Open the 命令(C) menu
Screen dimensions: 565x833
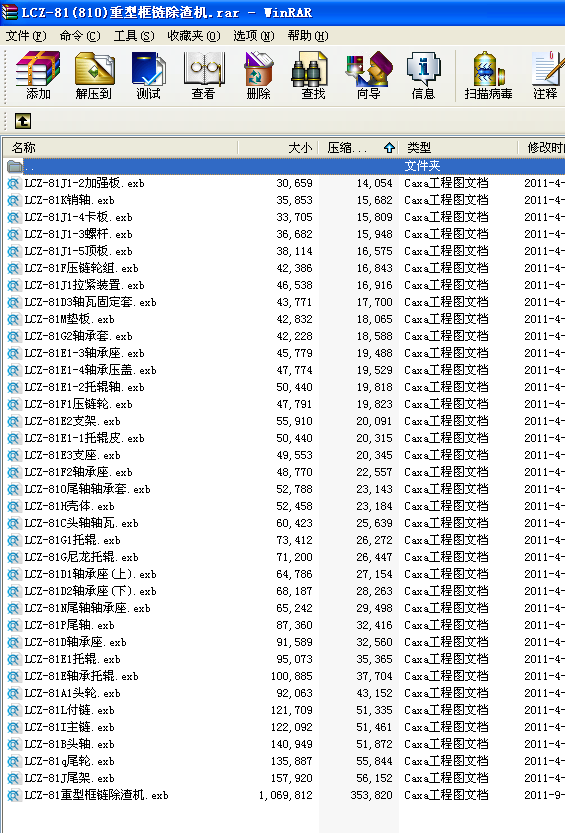[80, 36]
